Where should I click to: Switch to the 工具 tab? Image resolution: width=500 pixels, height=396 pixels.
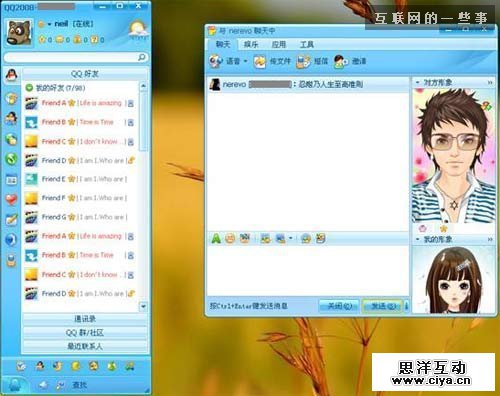(307, 44)
